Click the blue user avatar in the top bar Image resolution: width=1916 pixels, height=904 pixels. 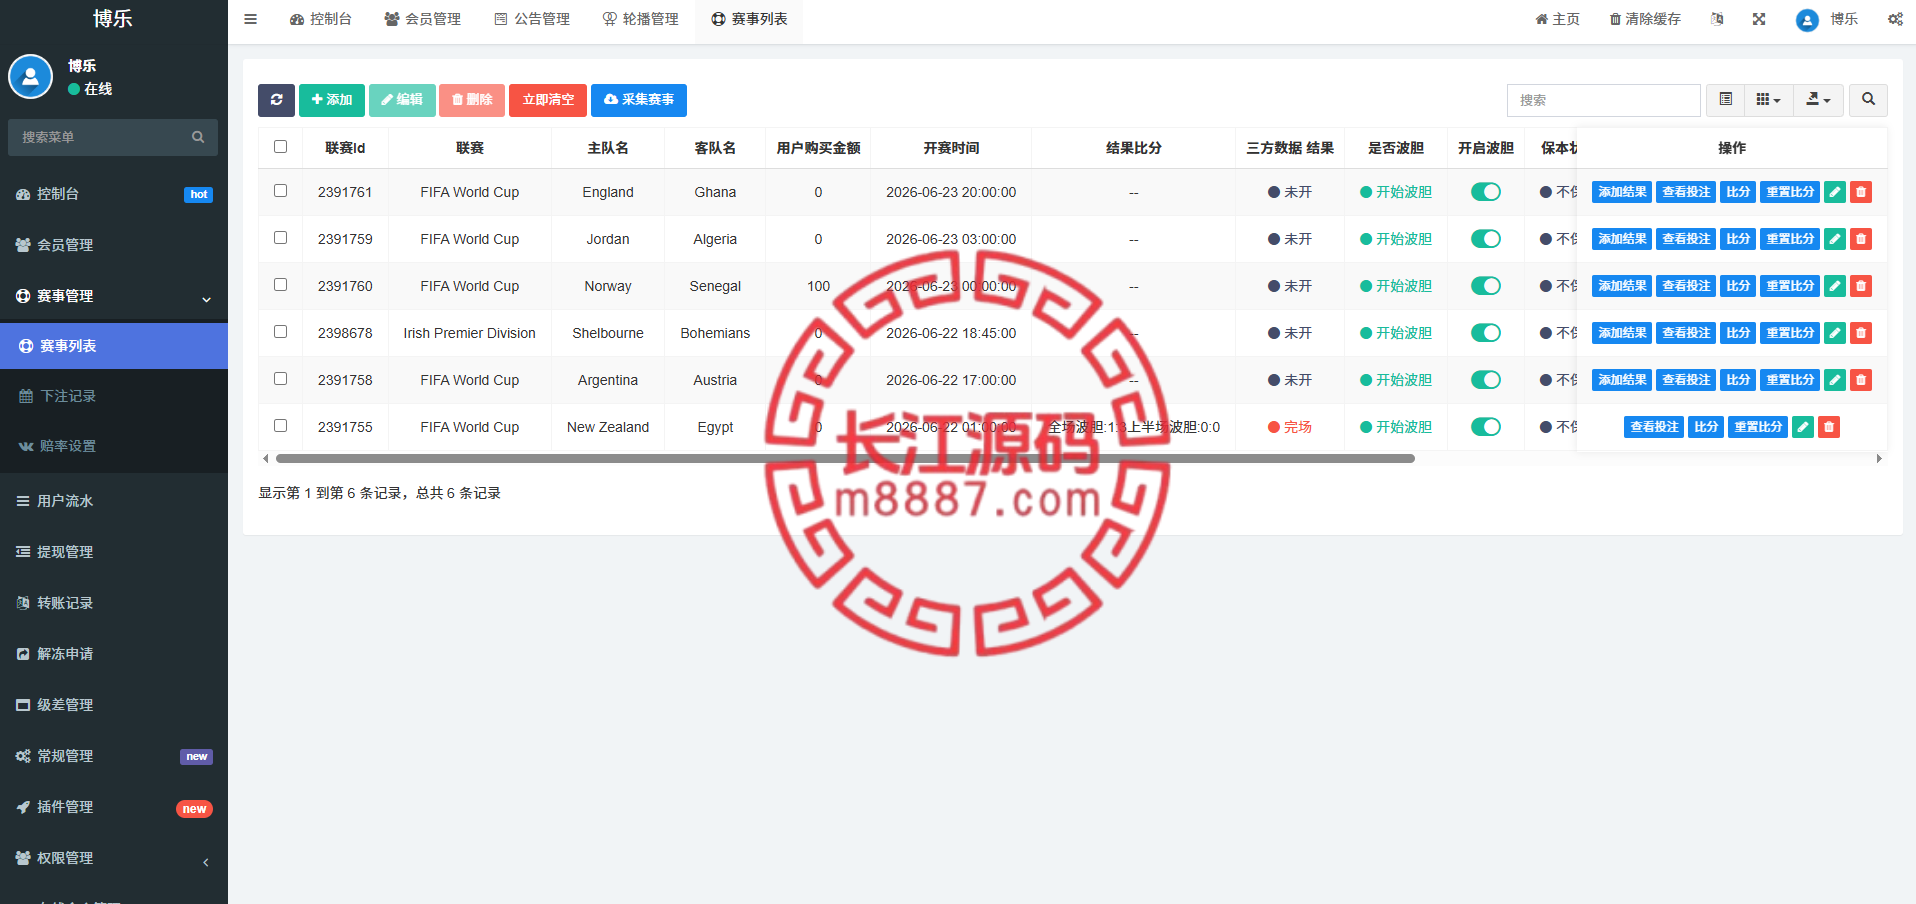1807,20
